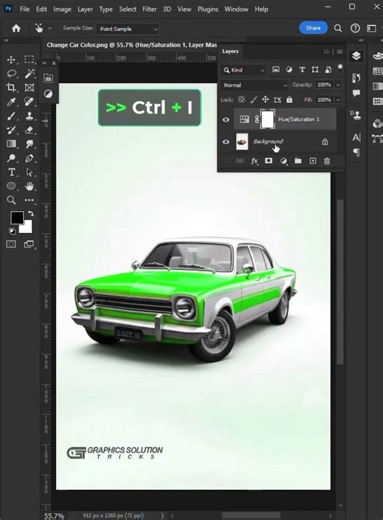Add a layer mask icon
The image size is (383, 520).
click(x=268, y=161)
